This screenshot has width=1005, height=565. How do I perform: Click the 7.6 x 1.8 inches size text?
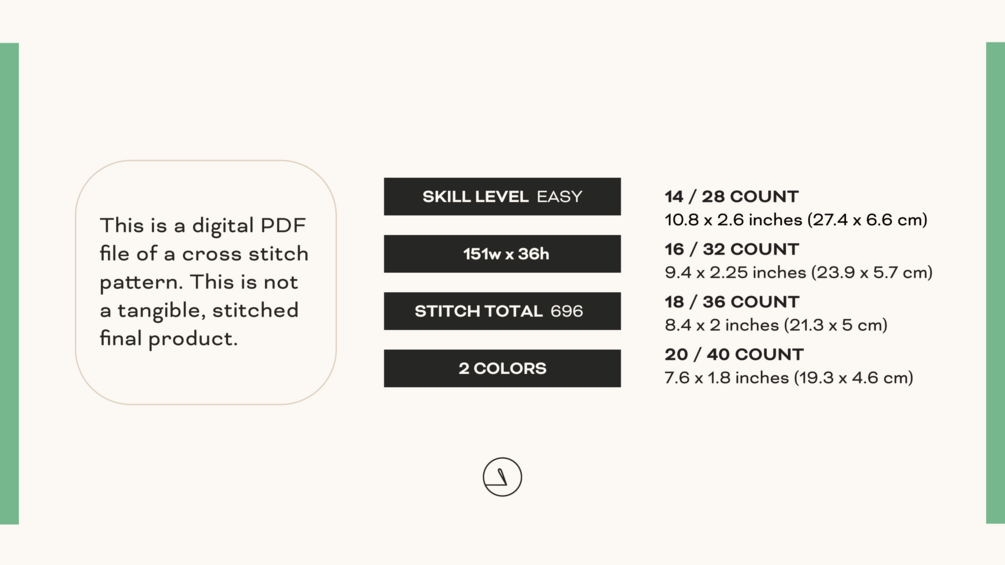coord(789,378)
